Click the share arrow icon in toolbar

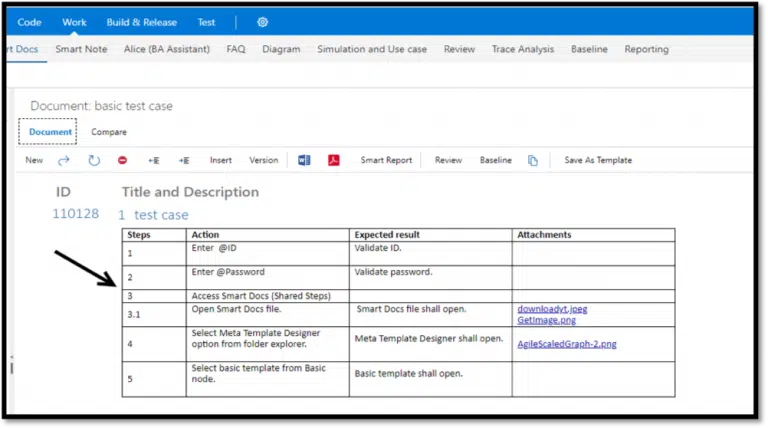(64, 160)
